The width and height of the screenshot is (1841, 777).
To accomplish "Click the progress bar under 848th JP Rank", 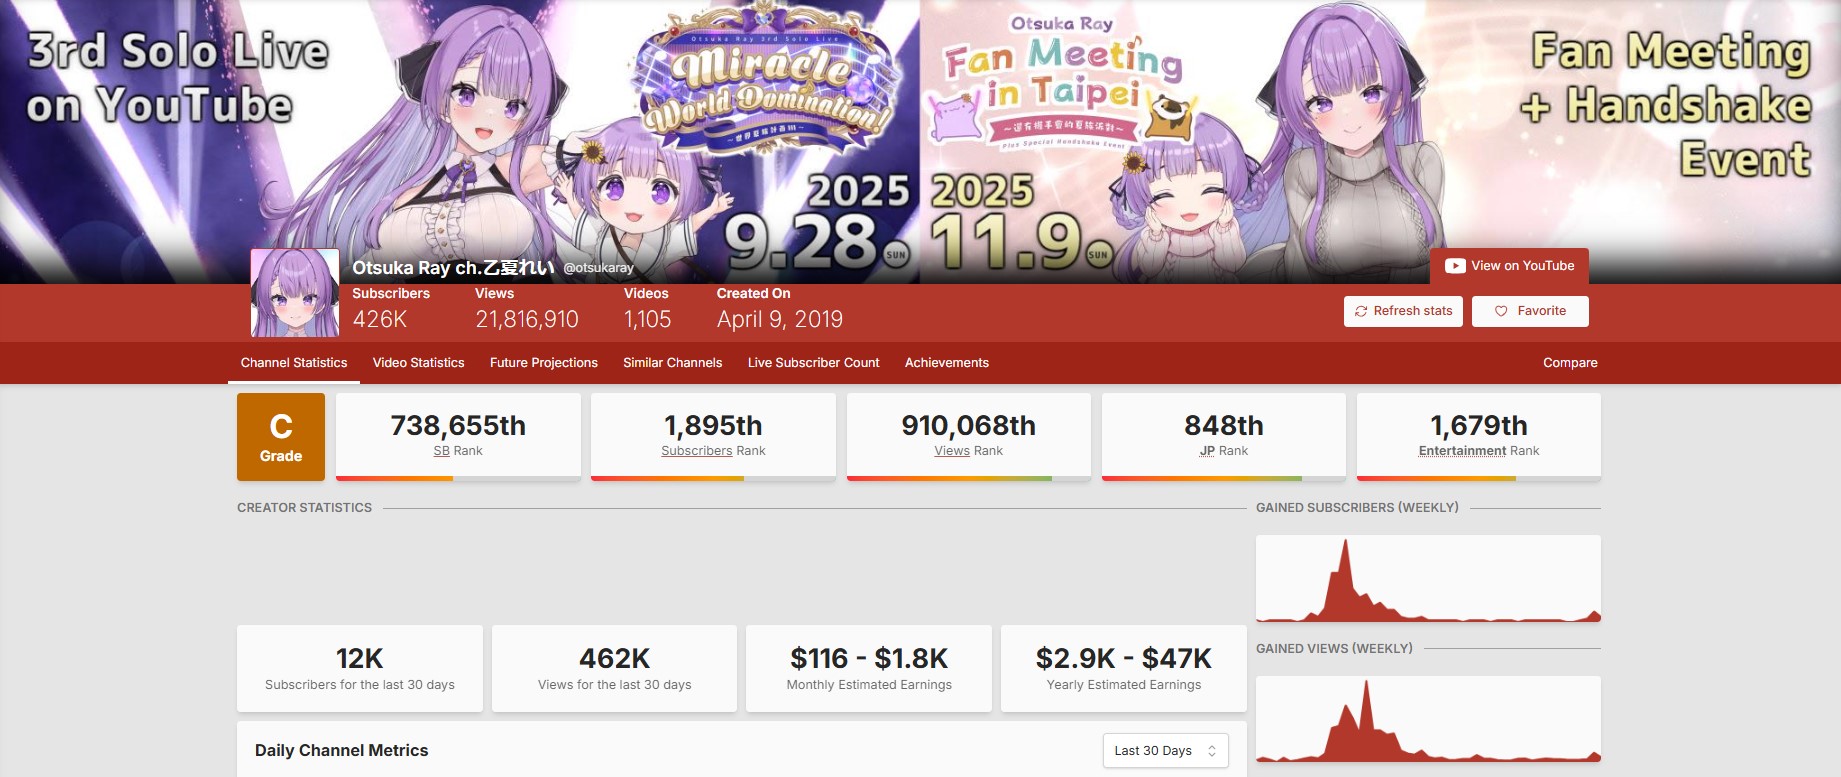I will tap(1224, 478).
